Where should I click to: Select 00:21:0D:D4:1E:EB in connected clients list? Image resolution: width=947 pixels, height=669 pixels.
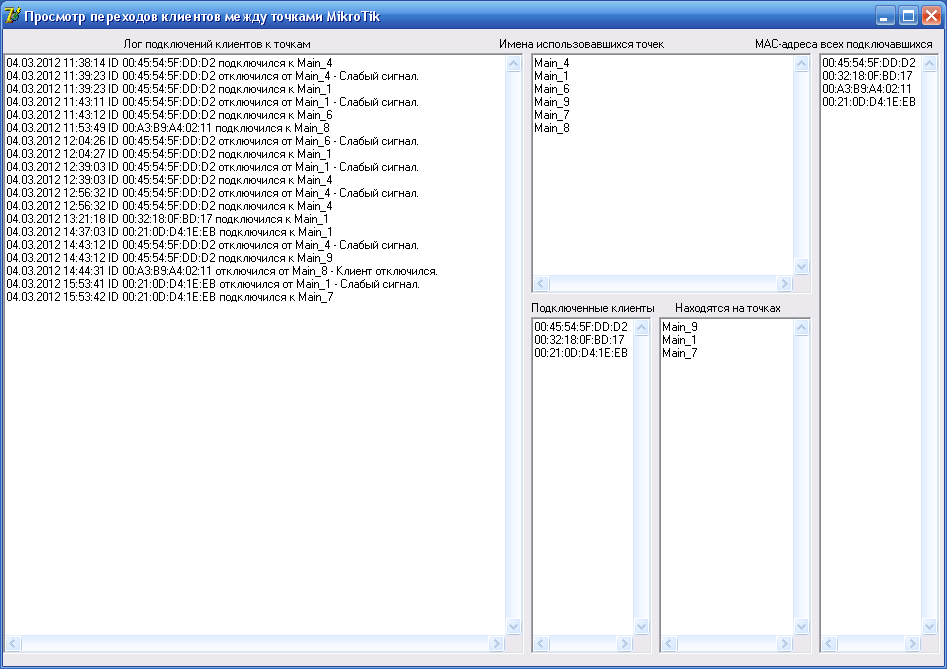[580, 353]
